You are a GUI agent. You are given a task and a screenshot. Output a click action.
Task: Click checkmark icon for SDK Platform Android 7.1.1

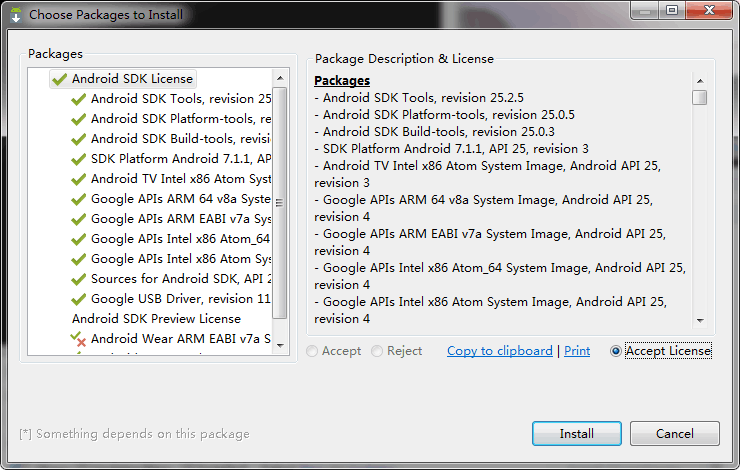coord(78,159)
